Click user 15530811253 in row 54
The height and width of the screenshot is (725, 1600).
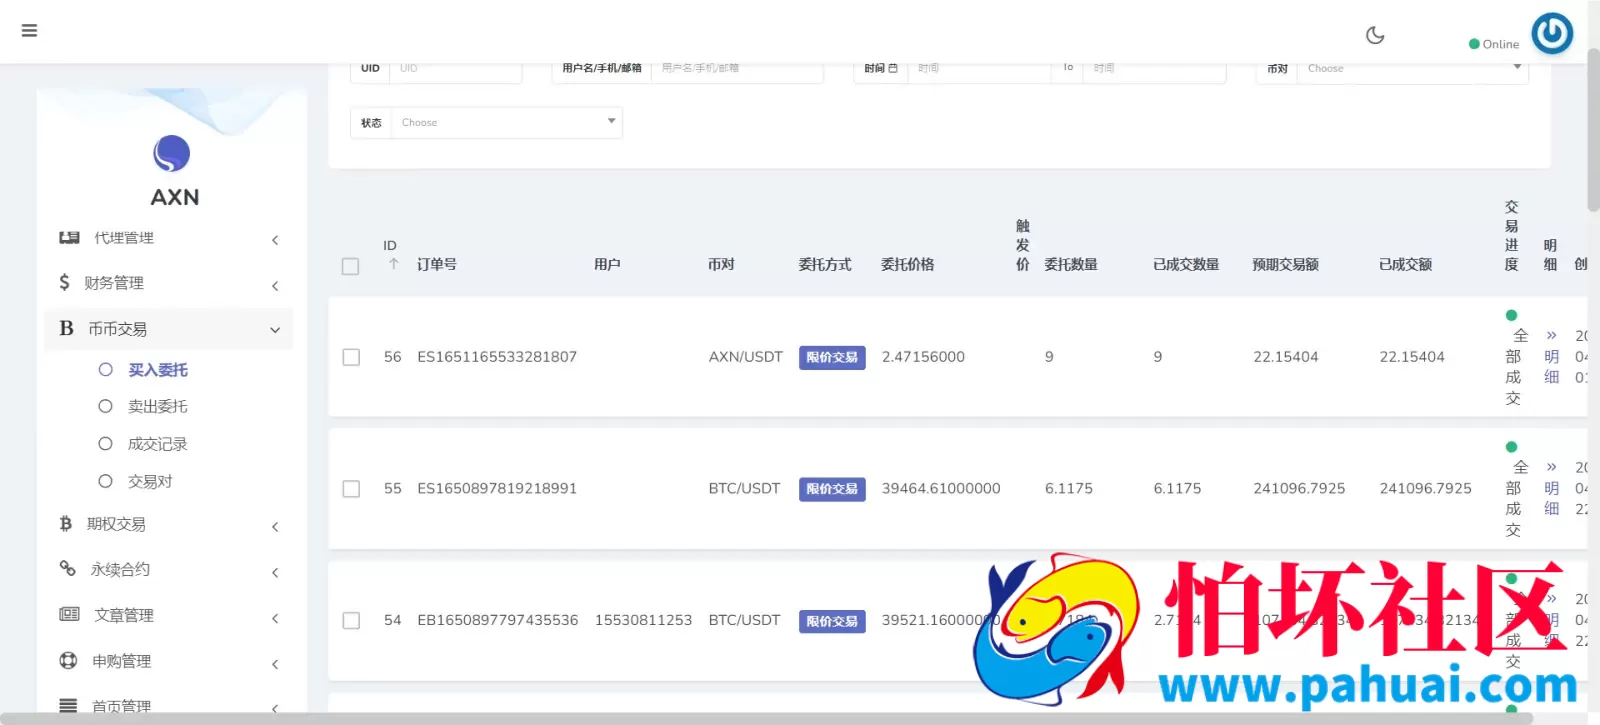click(x=643, y=620)
